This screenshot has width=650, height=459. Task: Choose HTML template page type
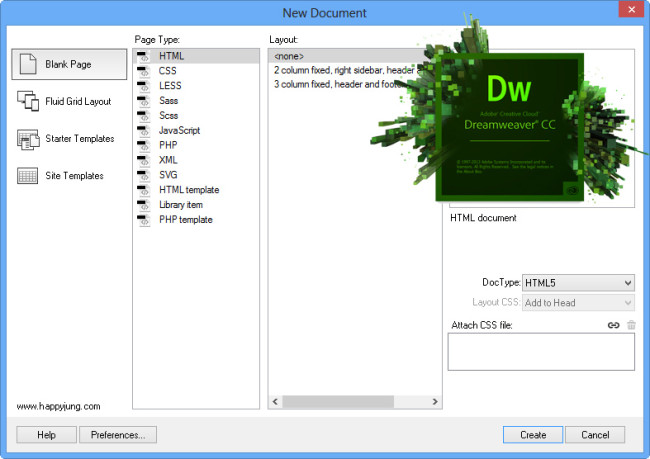[x=196, y=190]
